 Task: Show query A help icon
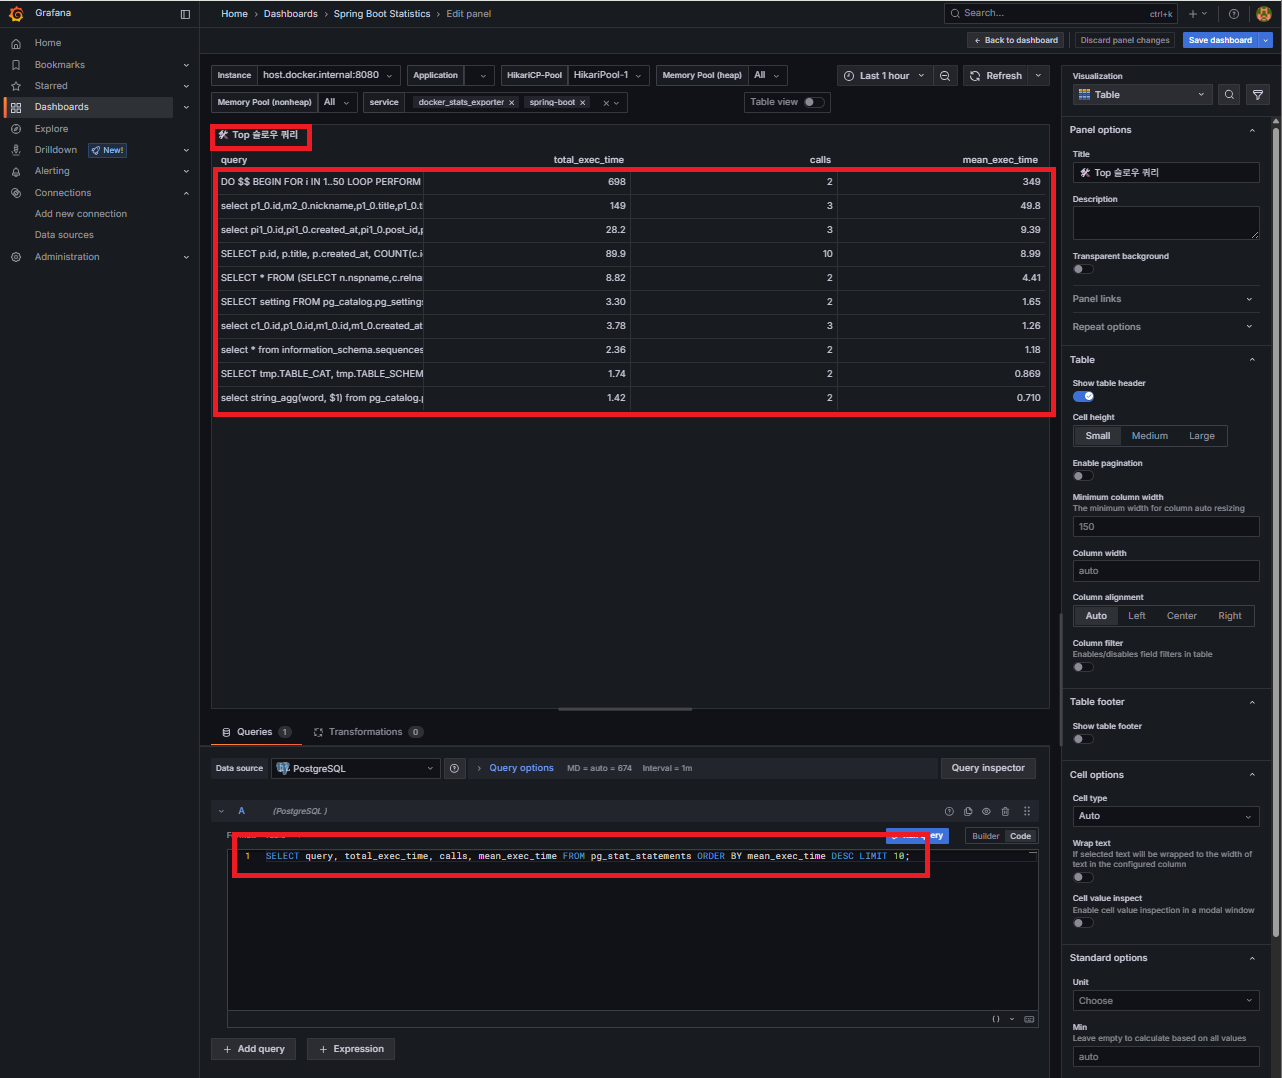pos(949,811)
